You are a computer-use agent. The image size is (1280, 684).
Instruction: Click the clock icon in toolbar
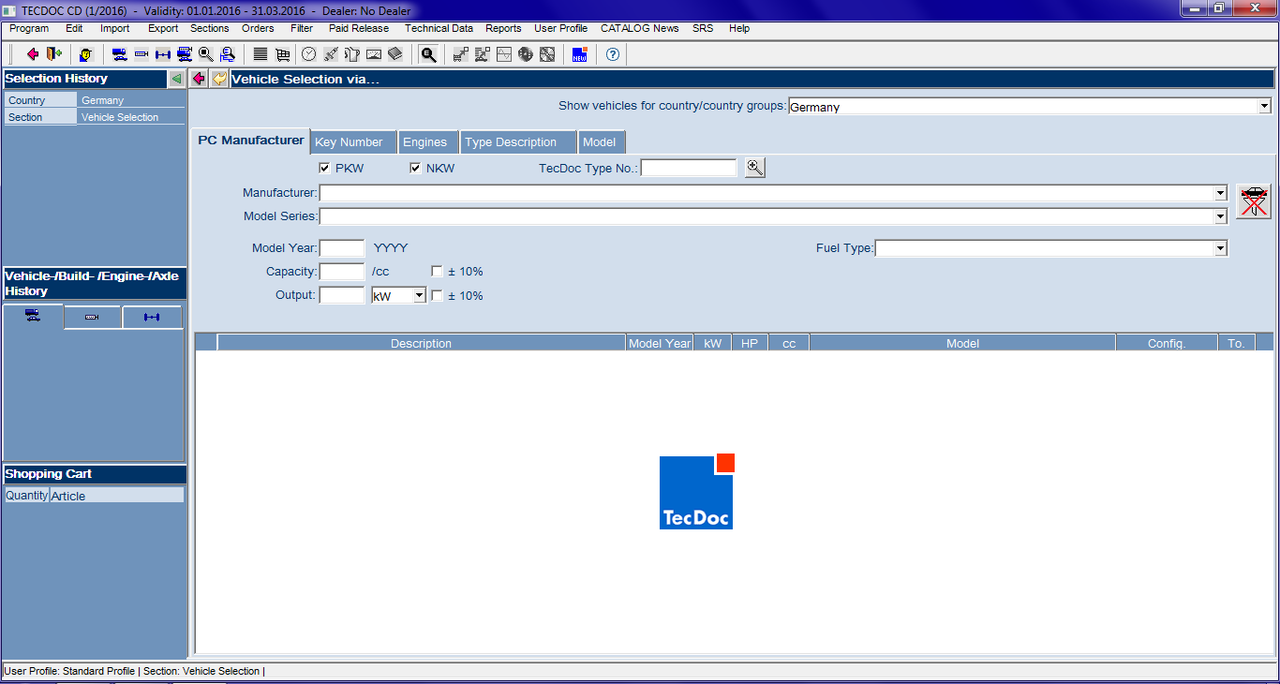pyautogui.click(x=309, y=54)
